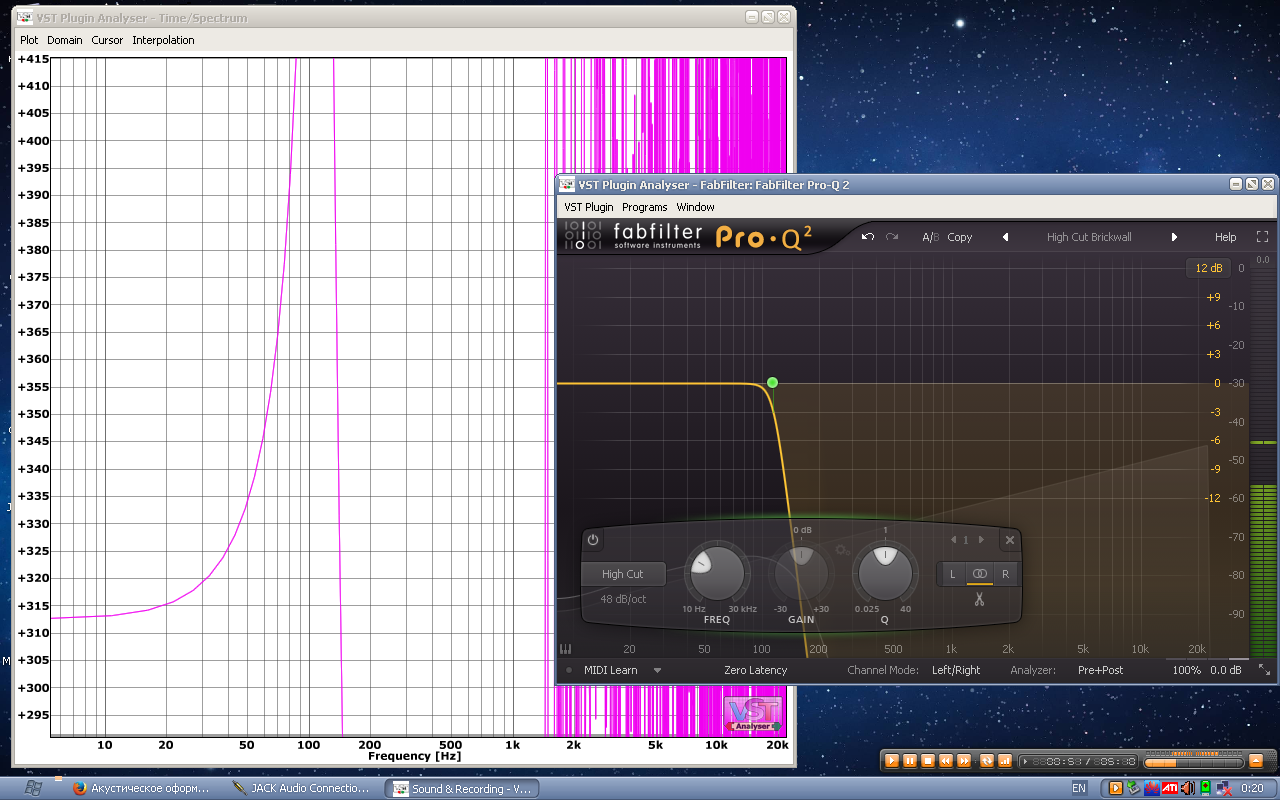Click the ATI tray icon
Image resolution: width=1280 pixels, height=800 pixels.
point(1168,788)
